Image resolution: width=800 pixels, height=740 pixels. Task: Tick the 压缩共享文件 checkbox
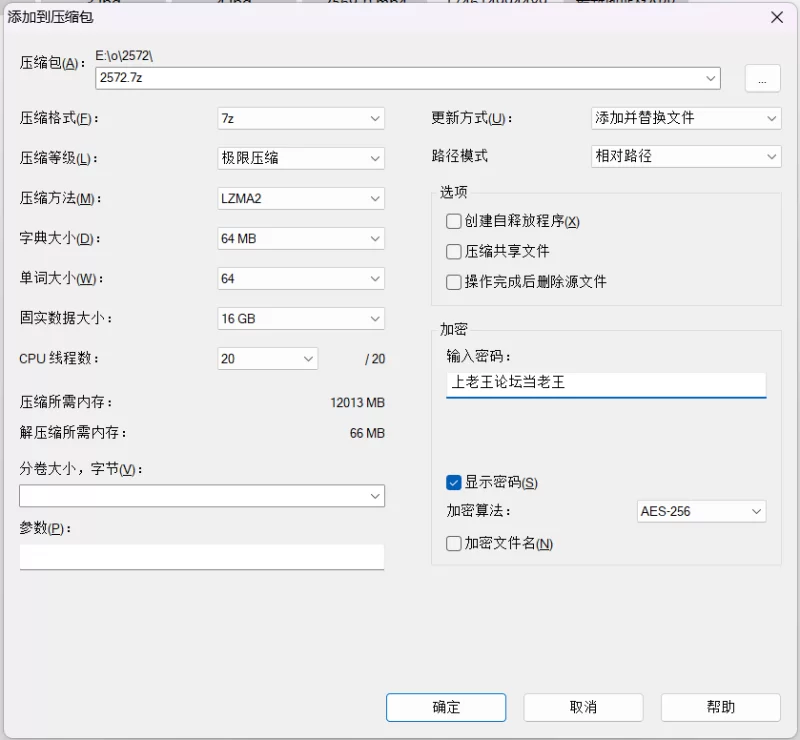pos(453,252)
